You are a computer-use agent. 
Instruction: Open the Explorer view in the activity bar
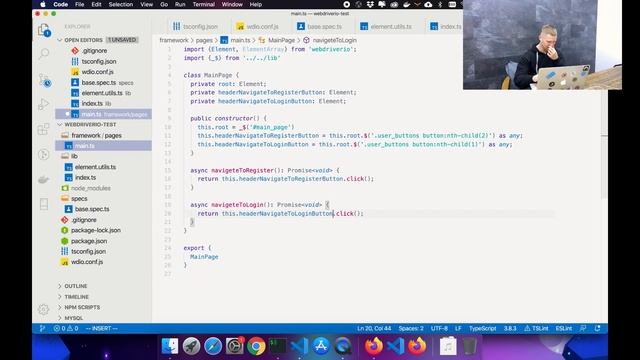click(x=44, y=30)
